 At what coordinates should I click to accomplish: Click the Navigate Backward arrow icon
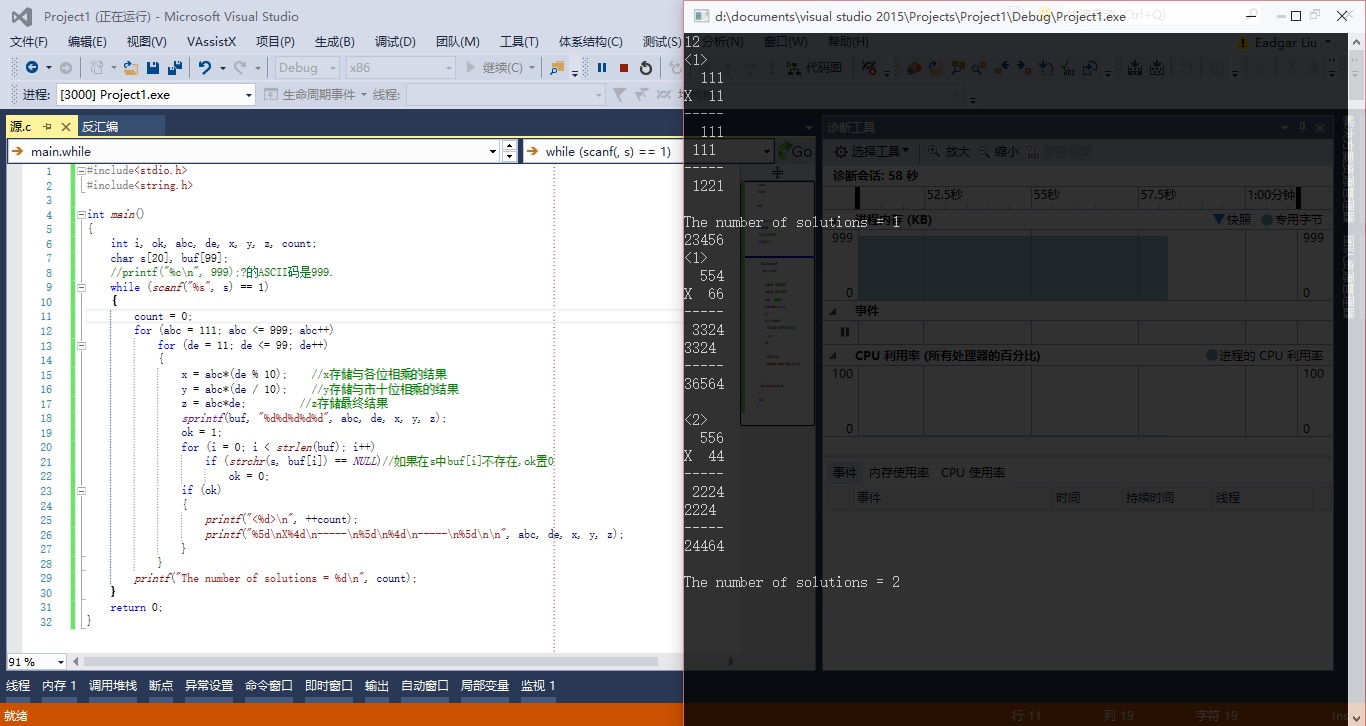32,68
